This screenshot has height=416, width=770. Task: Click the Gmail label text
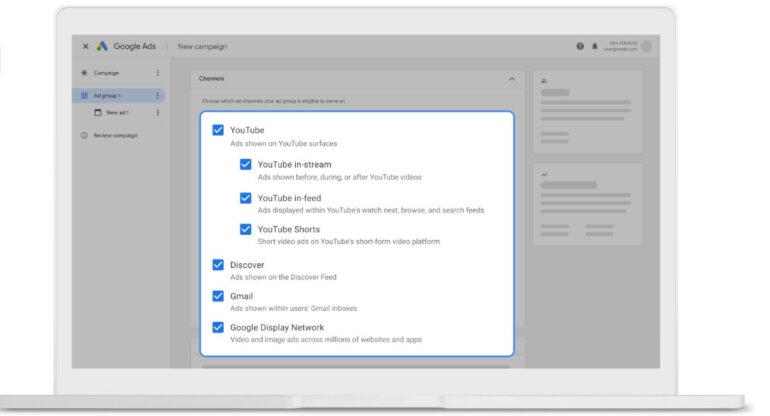point(242,296)
